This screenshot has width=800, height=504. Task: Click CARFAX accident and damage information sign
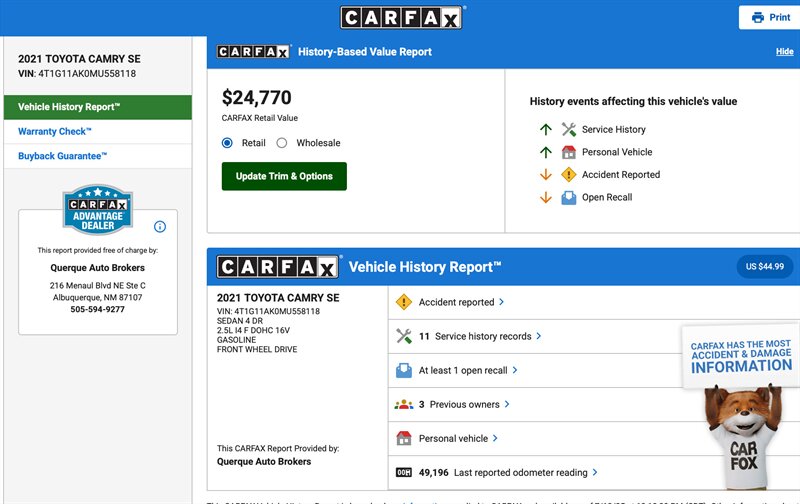click(741, 357)
